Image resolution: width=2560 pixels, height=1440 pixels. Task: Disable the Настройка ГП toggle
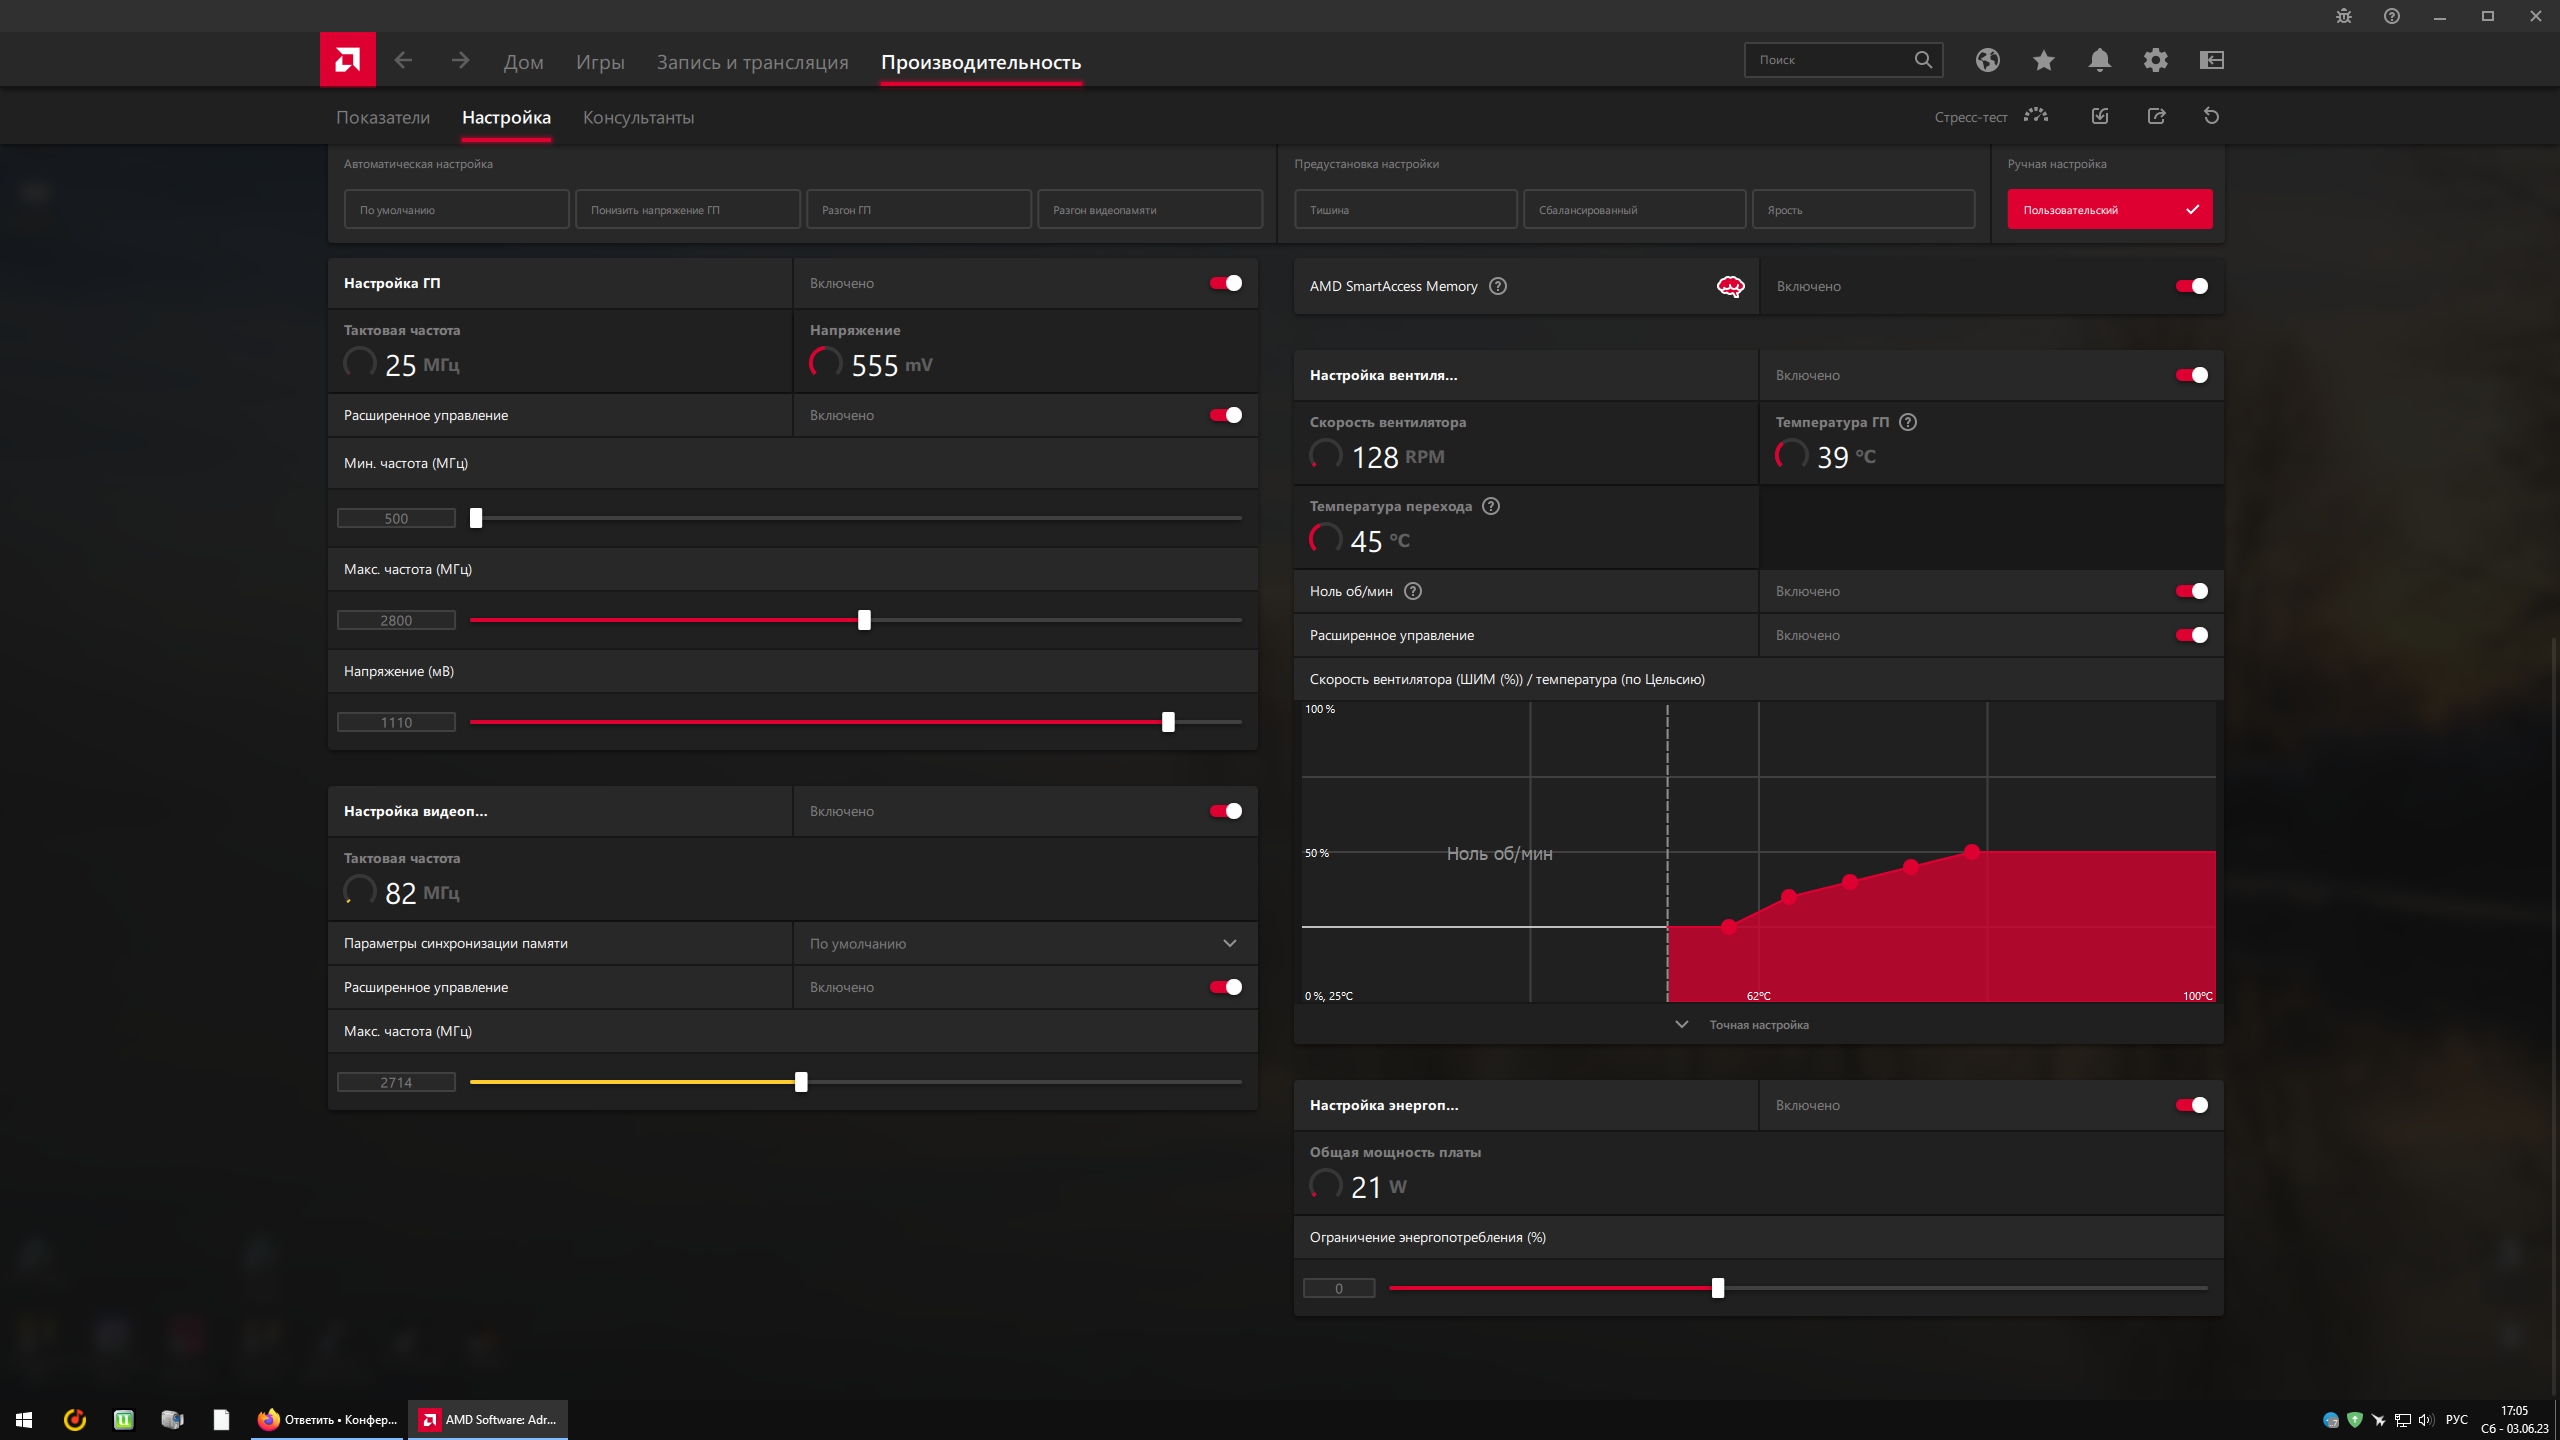pos(1226,283)
